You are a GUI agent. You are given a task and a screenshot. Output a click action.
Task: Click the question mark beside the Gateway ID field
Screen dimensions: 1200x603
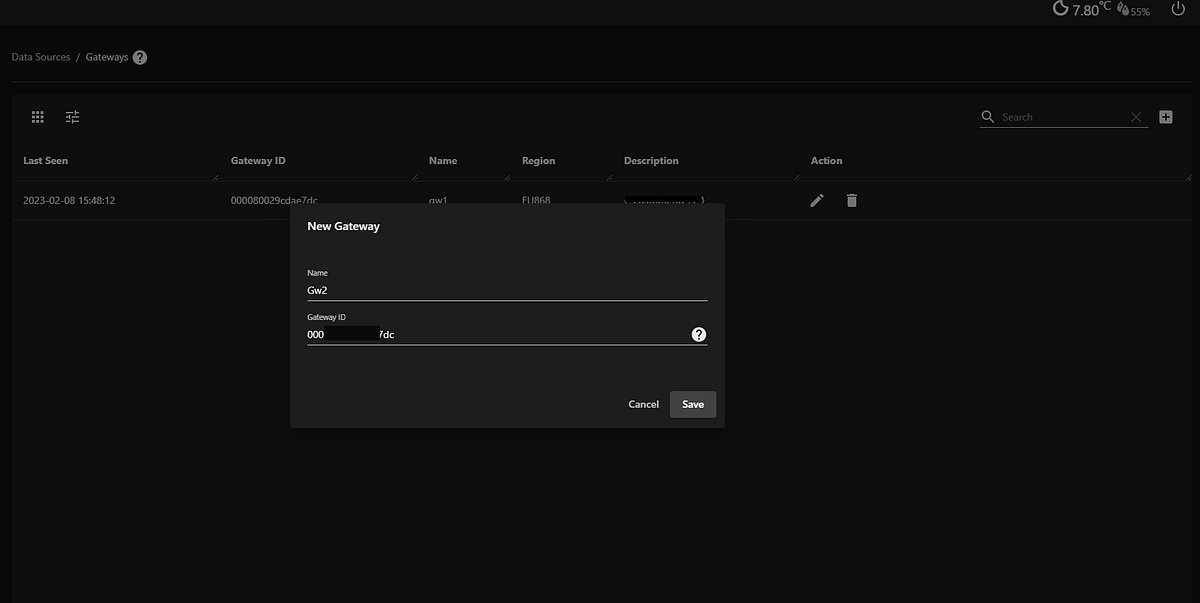(698, 334)
